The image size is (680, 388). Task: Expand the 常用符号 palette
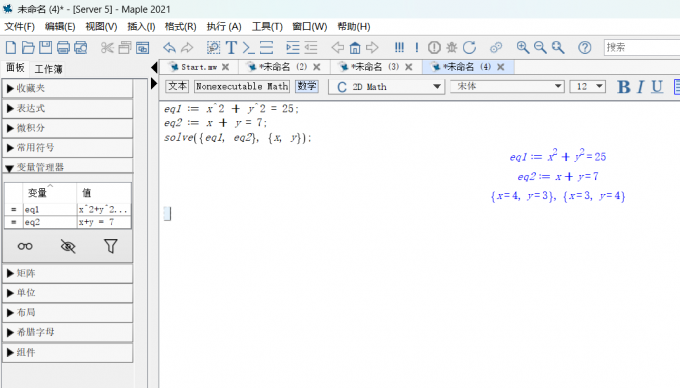pyautogui.click(x=68, y=147)
